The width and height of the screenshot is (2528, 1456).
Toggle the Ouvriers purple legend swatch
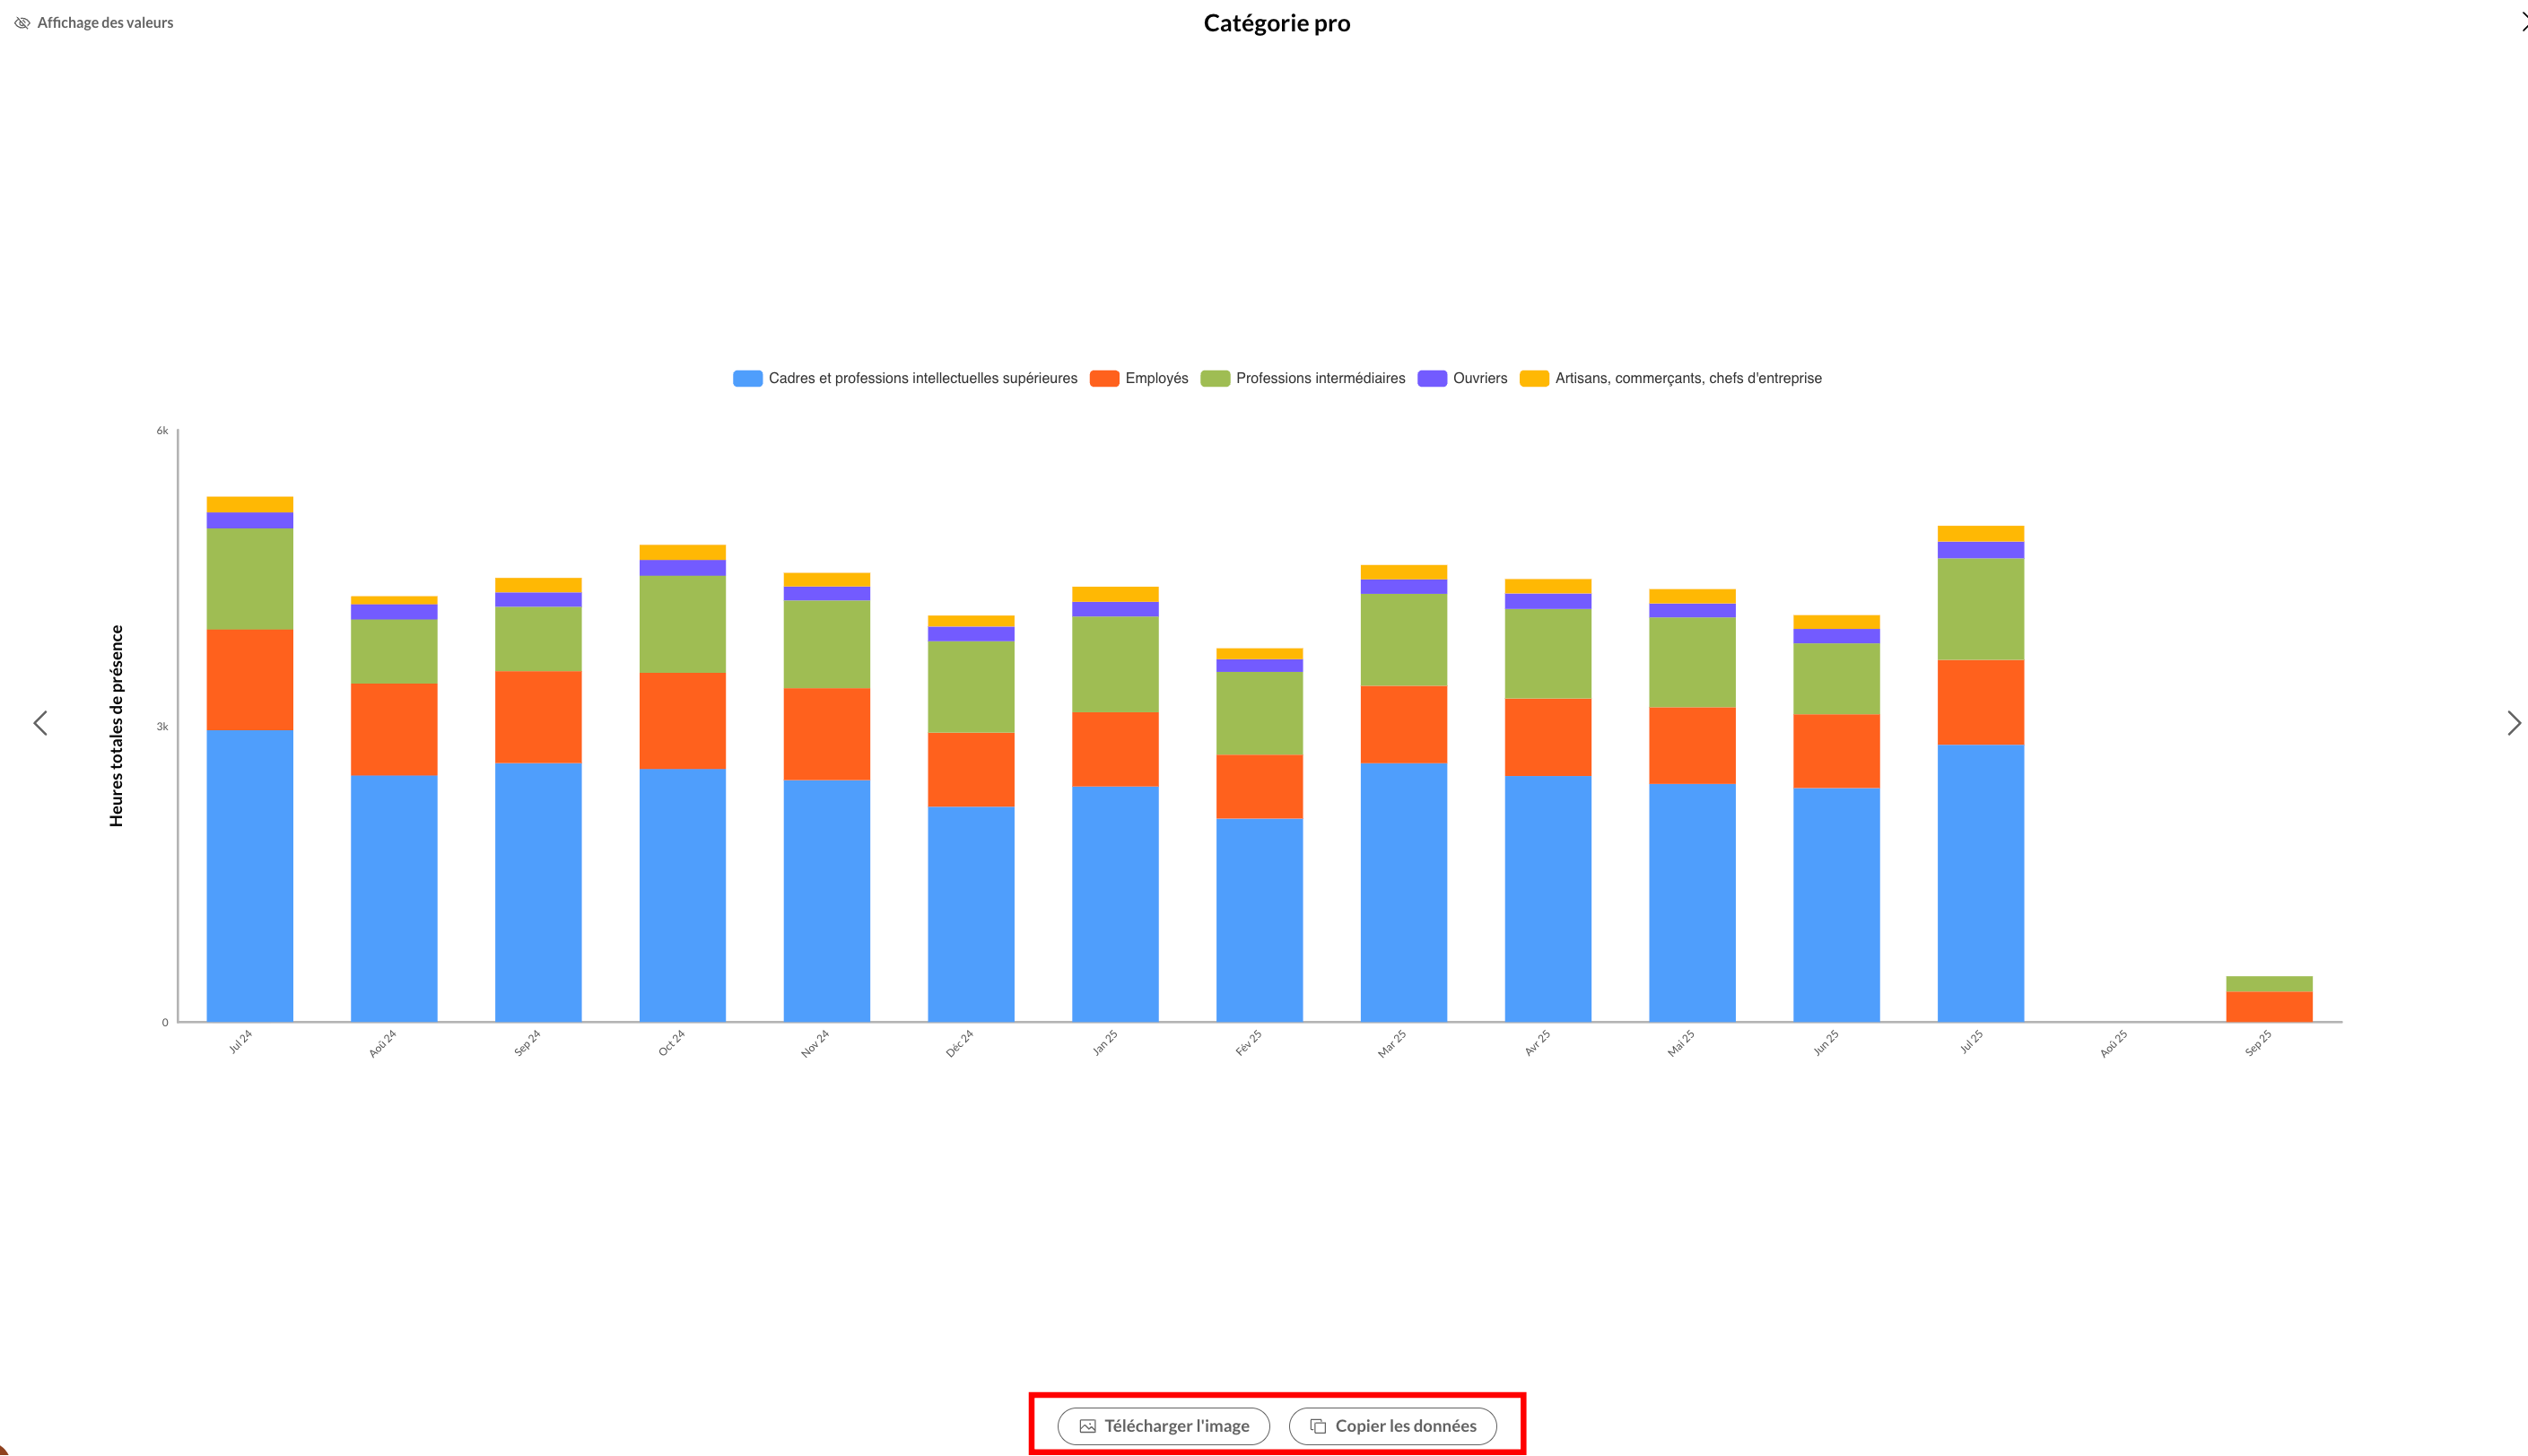coord(1432,378)
